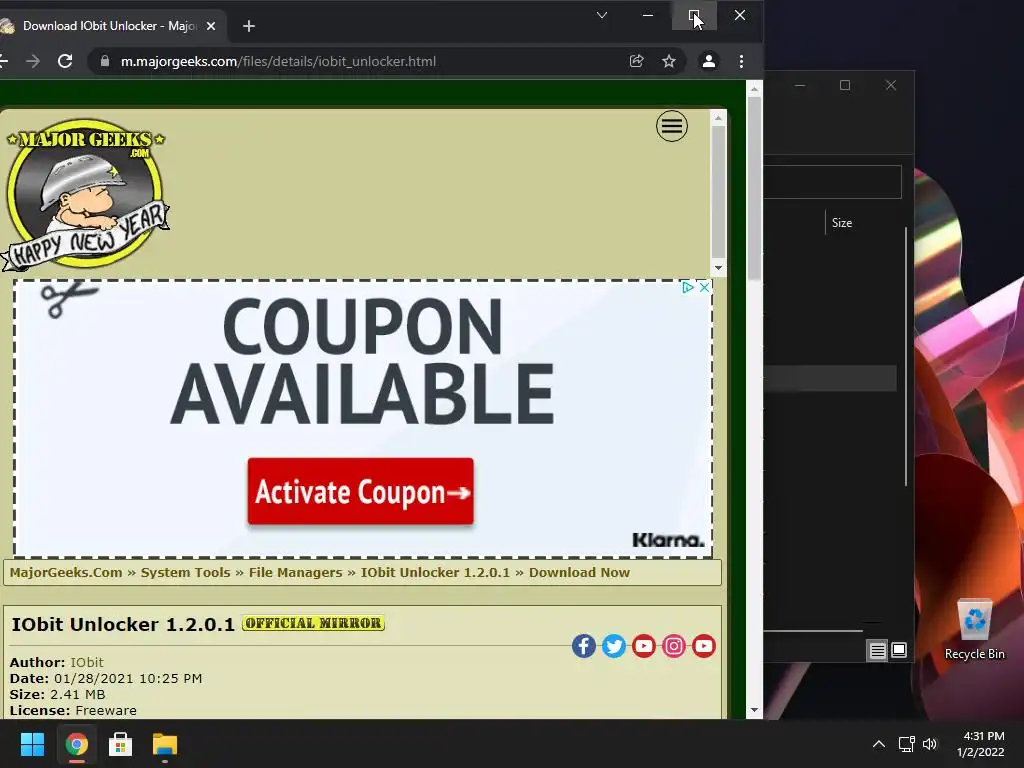This screenshot has width=1024, height=768.
Task: Follow the IObit Unlocker 1.2.0.1 breadcrumb
Action: 435,573
